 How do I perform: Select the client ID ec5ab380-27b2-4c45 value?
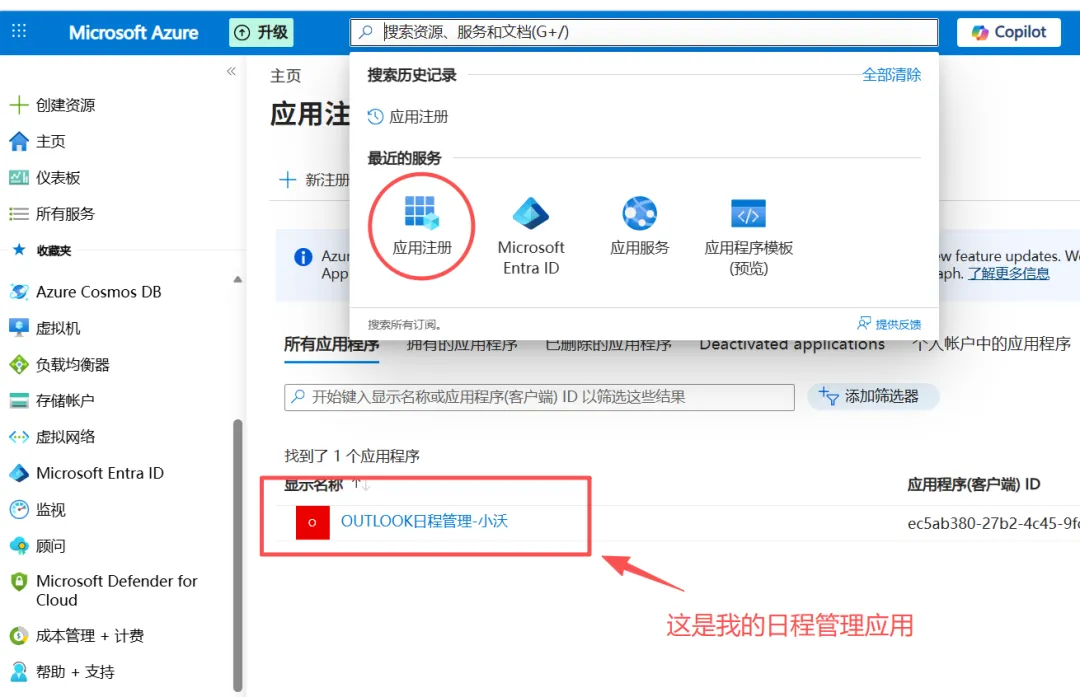coord(993,523)
